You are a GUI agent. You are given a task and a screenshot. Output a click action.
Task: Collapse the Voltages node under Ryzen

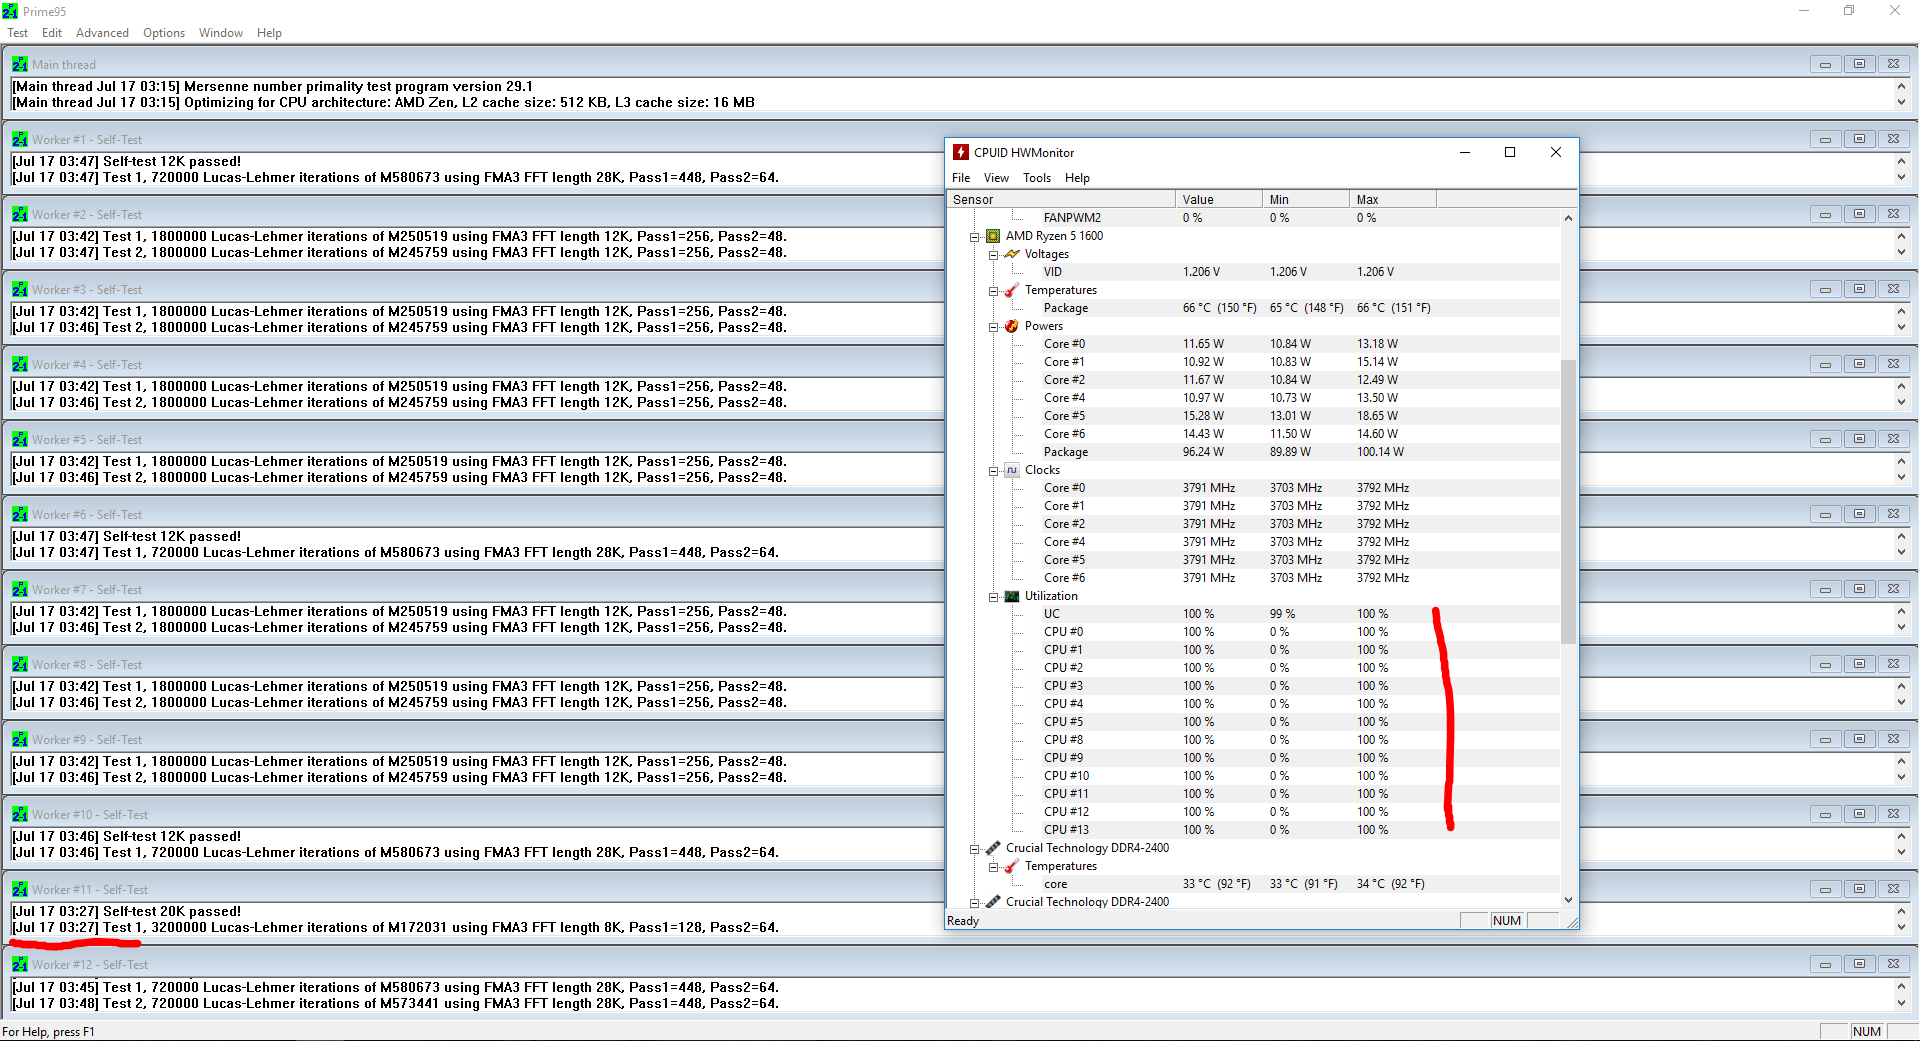click(x=993, y=255)
